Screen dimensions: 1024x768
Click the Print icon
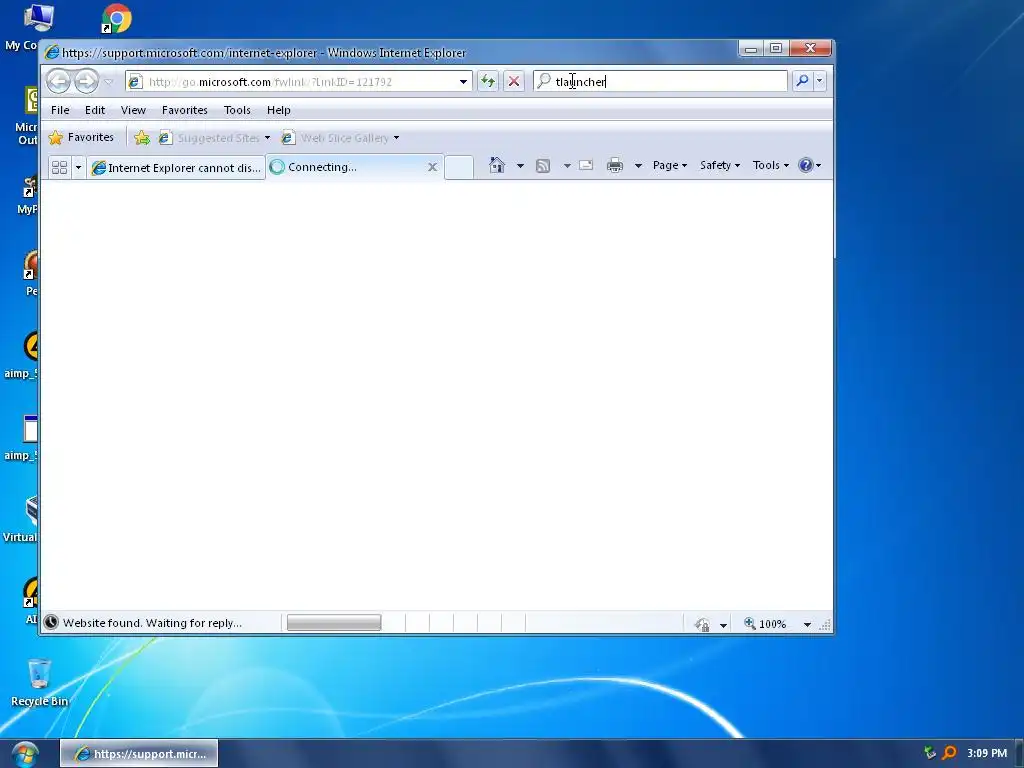click(615, 166)
